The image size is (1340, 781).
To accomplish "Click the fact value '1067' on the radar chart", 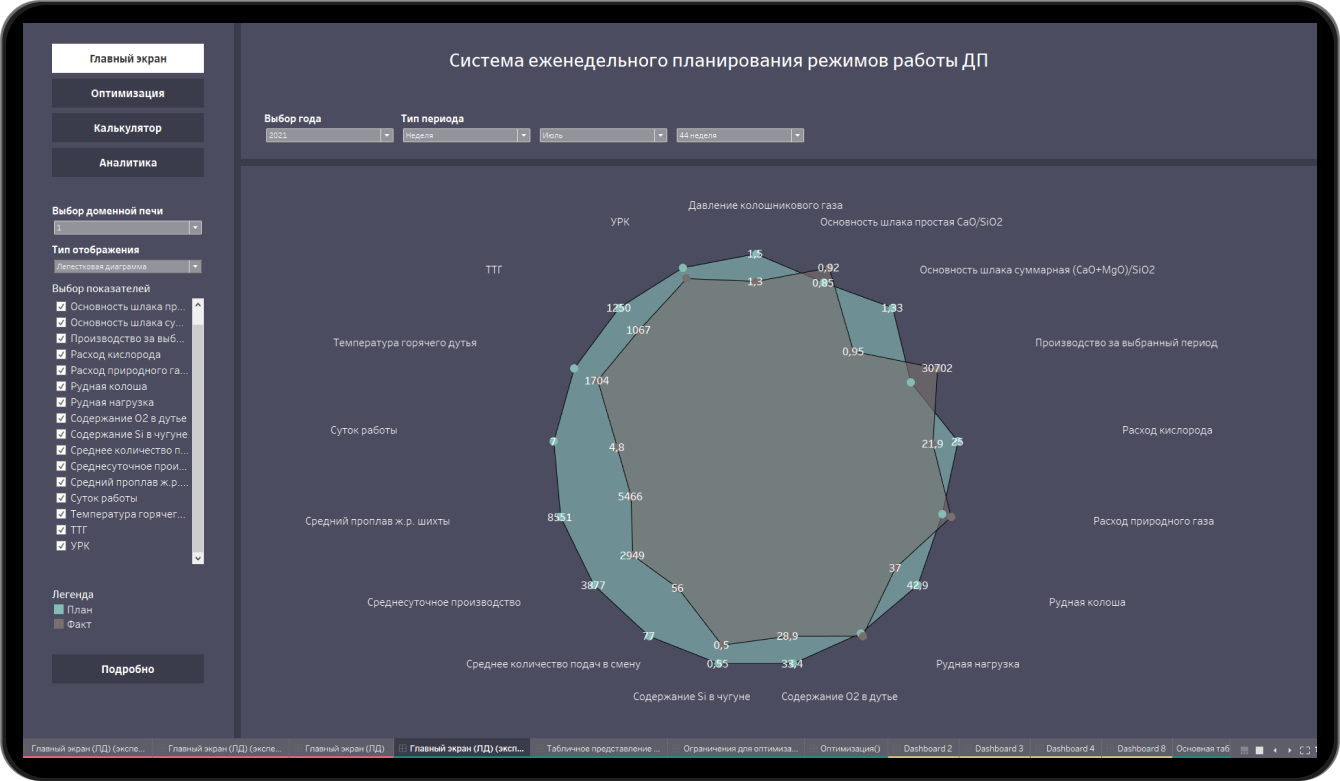I will [638, 330].
